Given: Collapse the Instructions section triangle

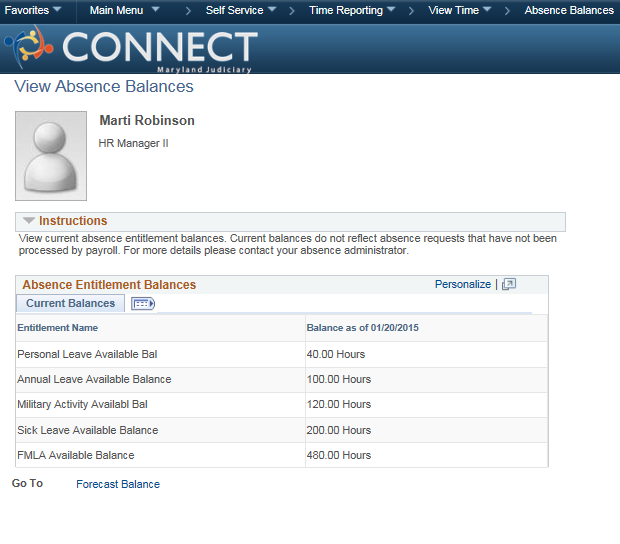Looking at the screenshot, I should click(x=29, y=221).
